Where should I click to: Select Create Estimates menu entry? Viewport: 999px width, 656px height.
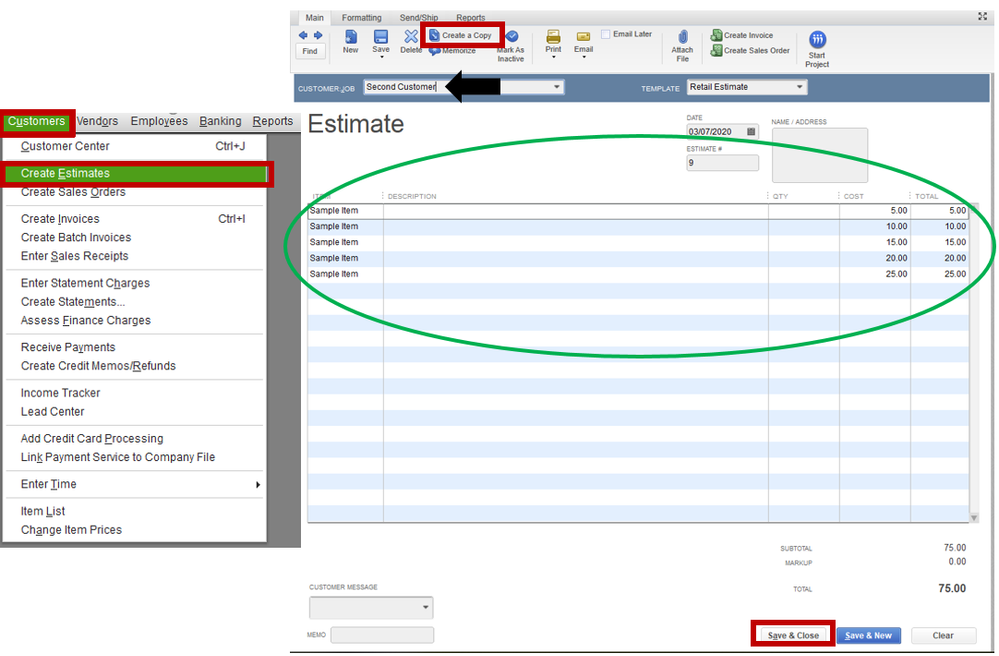click(135, 173)
